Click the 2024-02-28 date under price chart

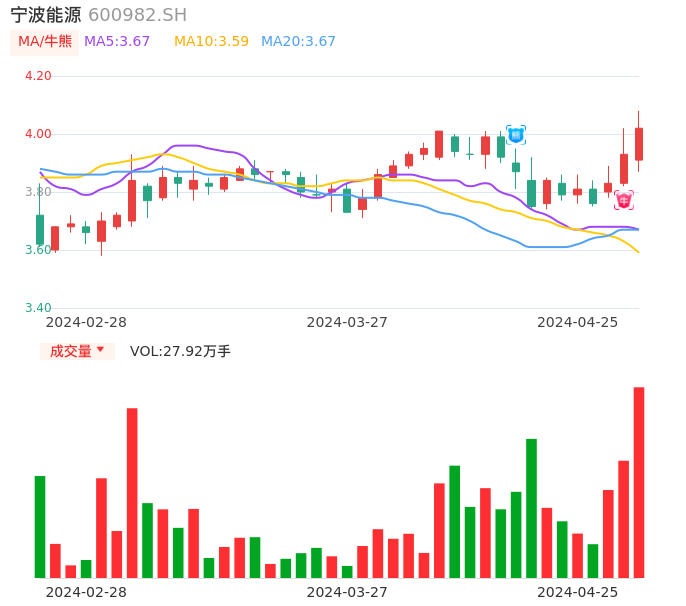pos(86,322)
